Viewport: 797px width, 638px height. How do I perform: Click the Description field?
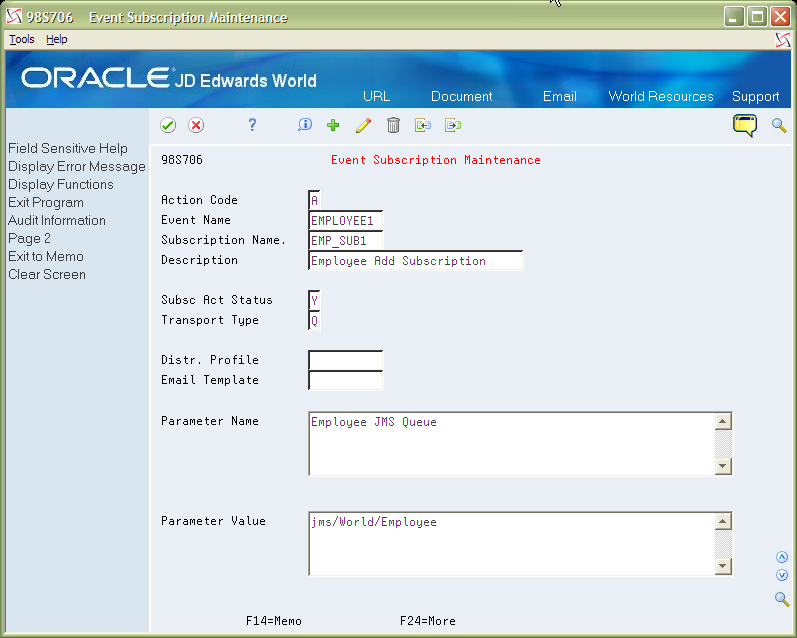416,261
